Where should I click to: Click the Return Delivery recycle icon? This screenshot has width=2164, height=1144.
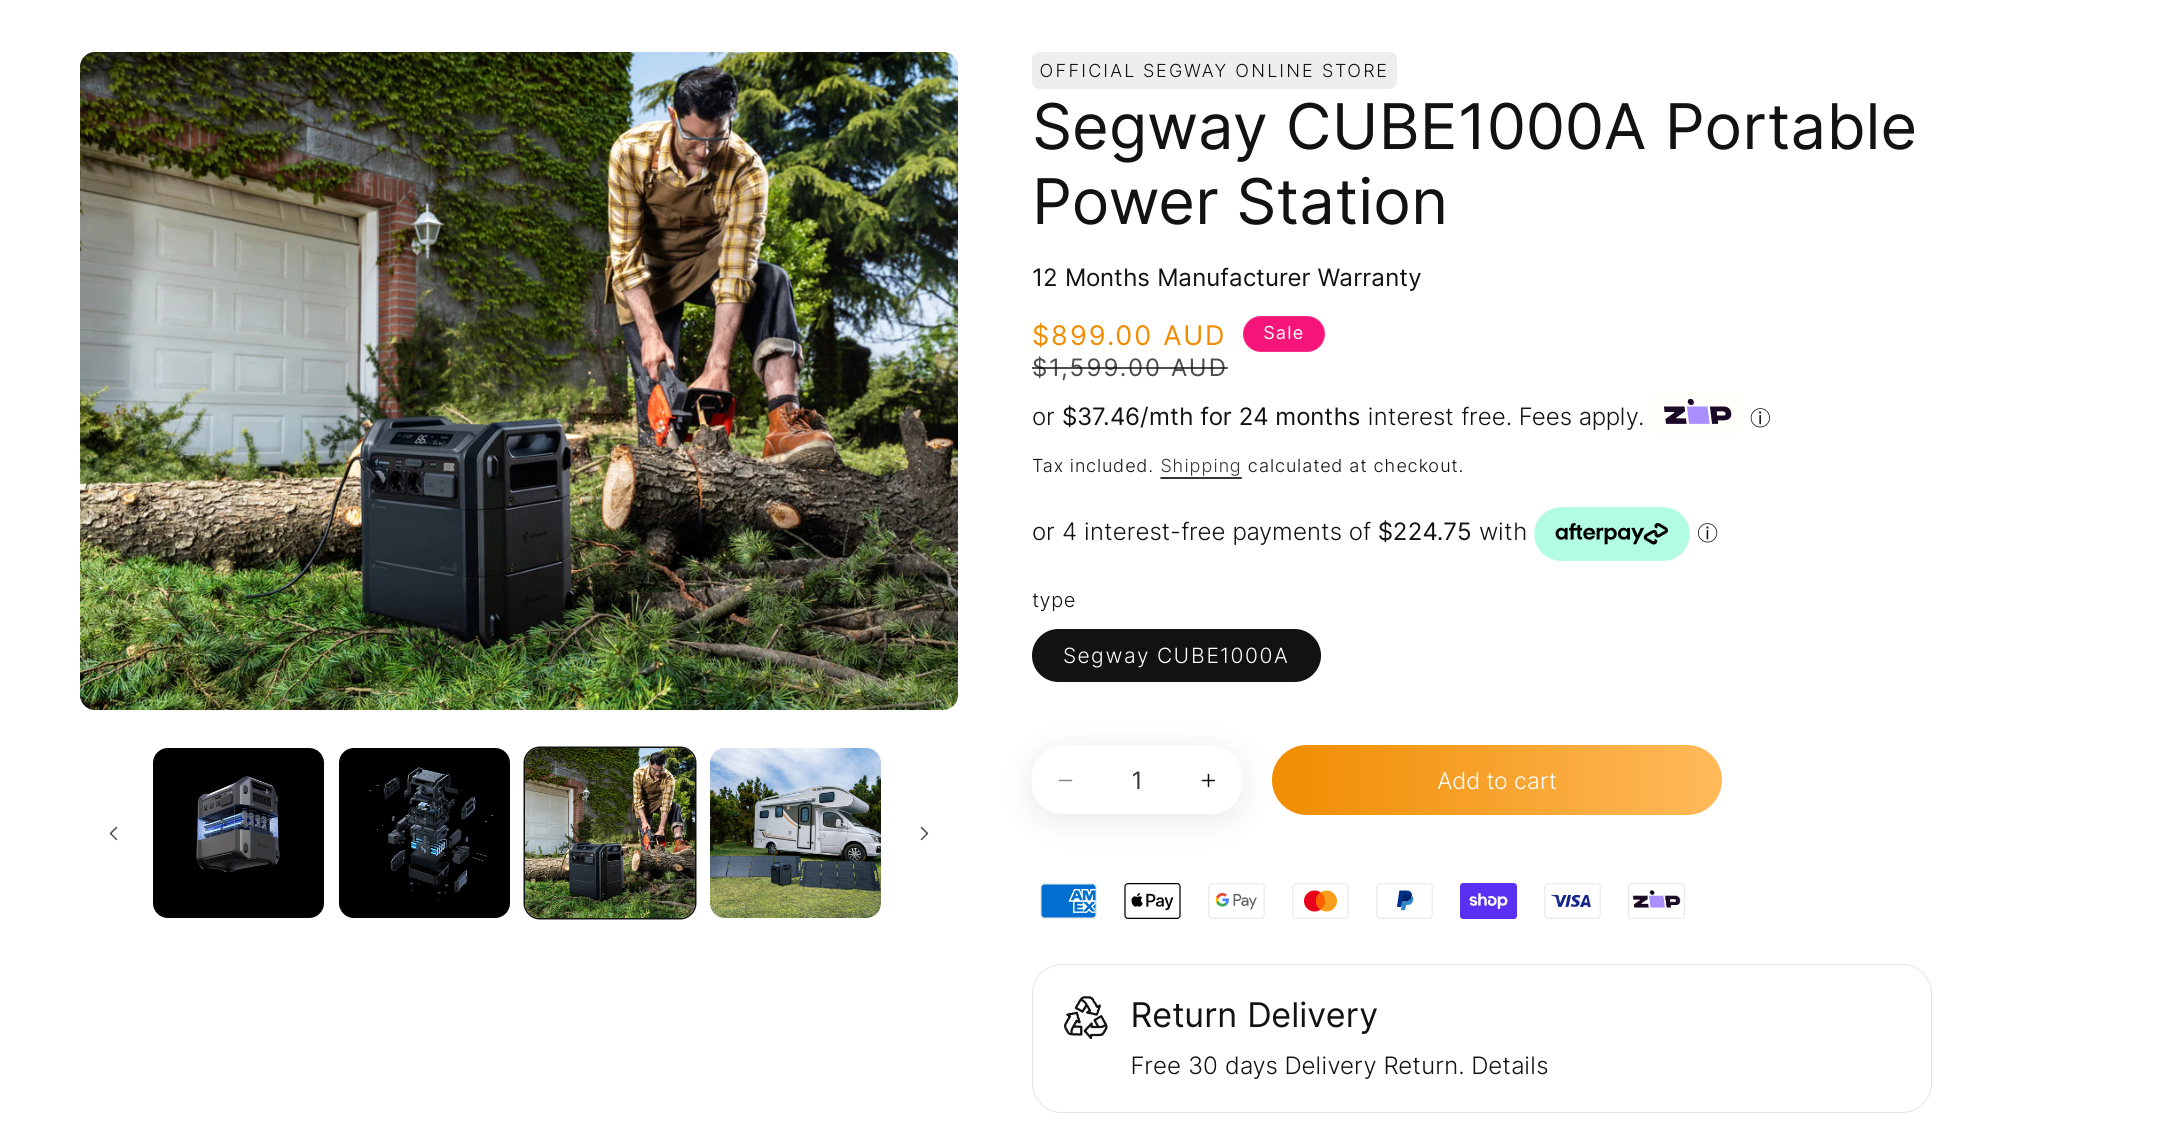tap(1085, 1017)
